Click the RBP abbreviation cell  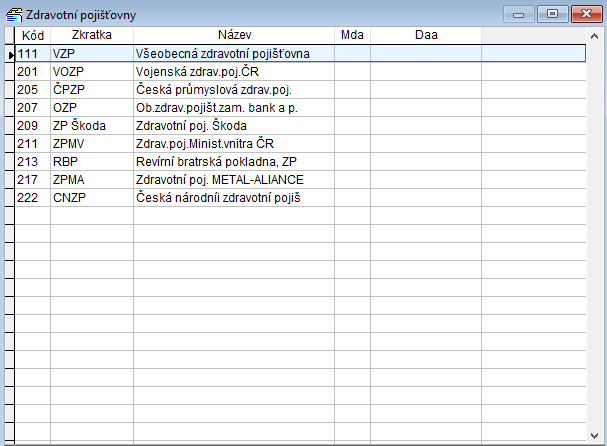tap(92, 162)
